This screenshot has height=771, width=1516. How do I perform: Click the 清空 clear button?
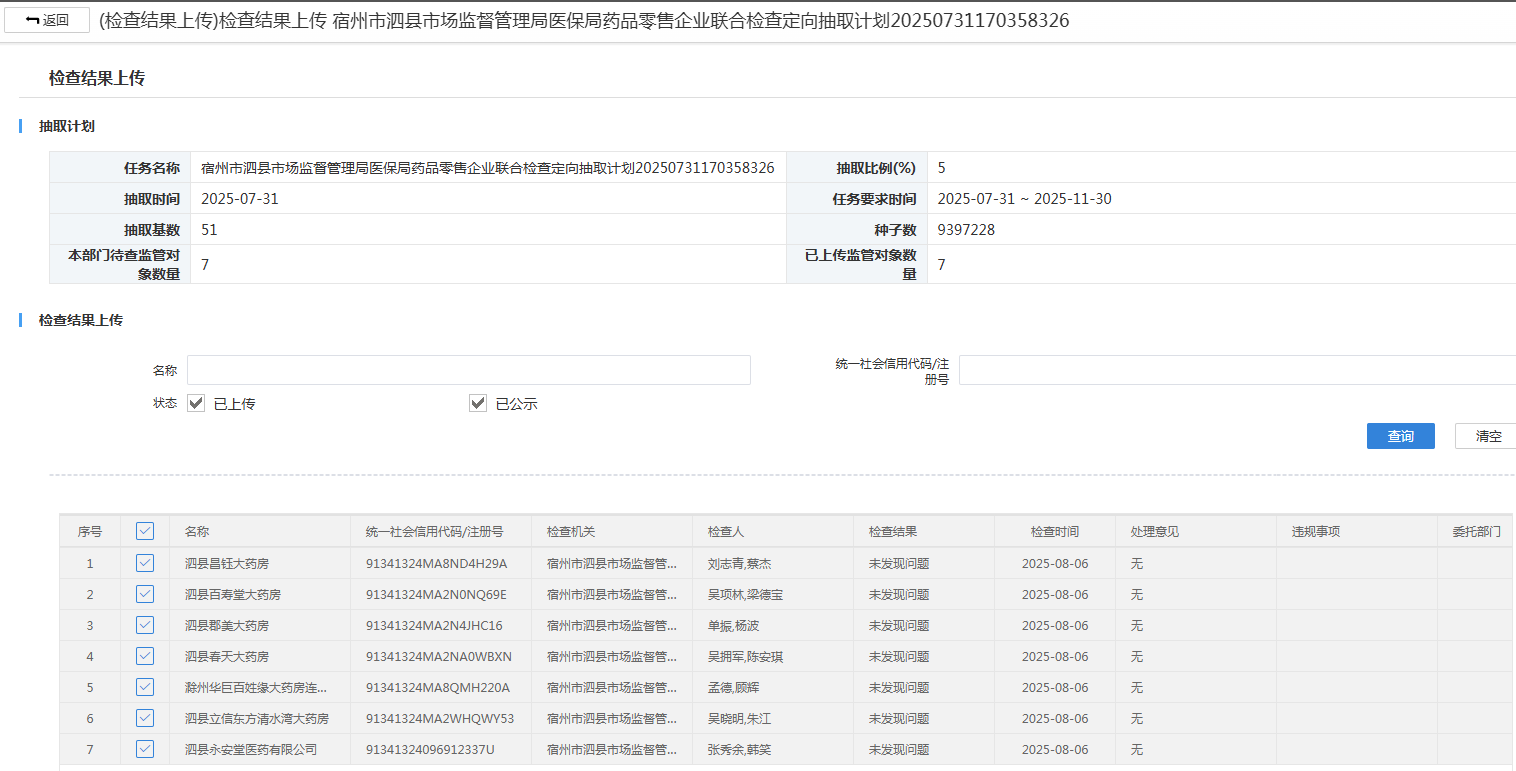click(x=1487, y=436)
